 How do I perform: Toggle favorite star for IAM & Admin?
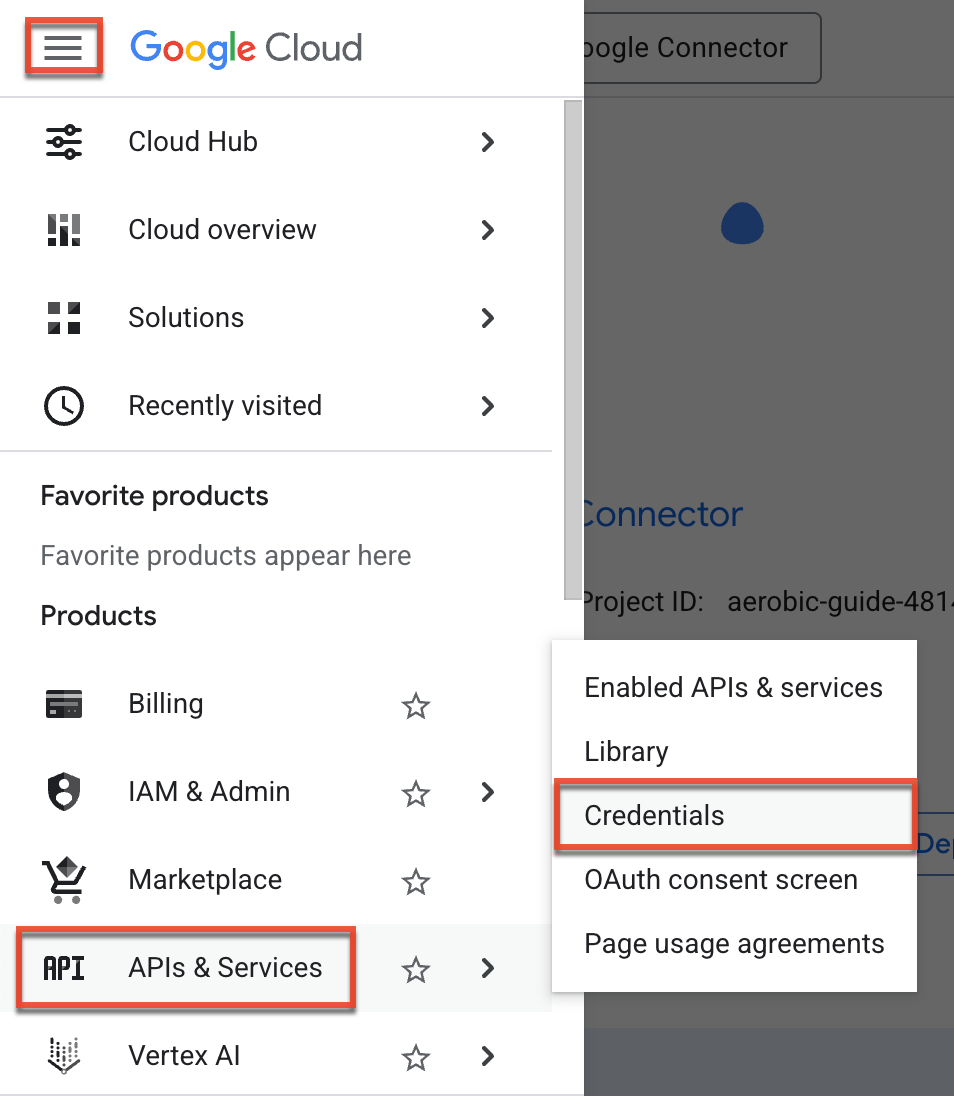[x=415, y=794]
